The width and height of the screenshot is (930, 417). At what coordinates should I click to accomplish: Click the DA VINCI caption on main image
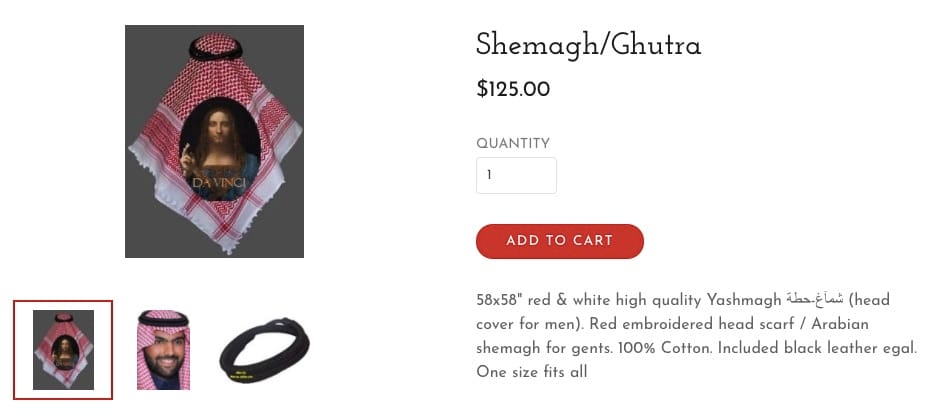pyautogui.click(x=219, y=183)
